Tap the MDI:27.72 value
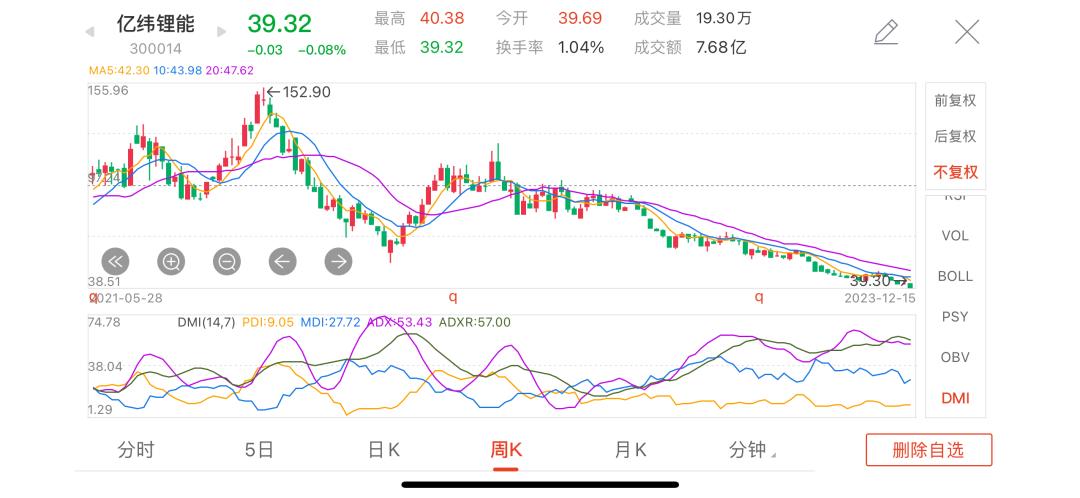 tap(331, 322)
